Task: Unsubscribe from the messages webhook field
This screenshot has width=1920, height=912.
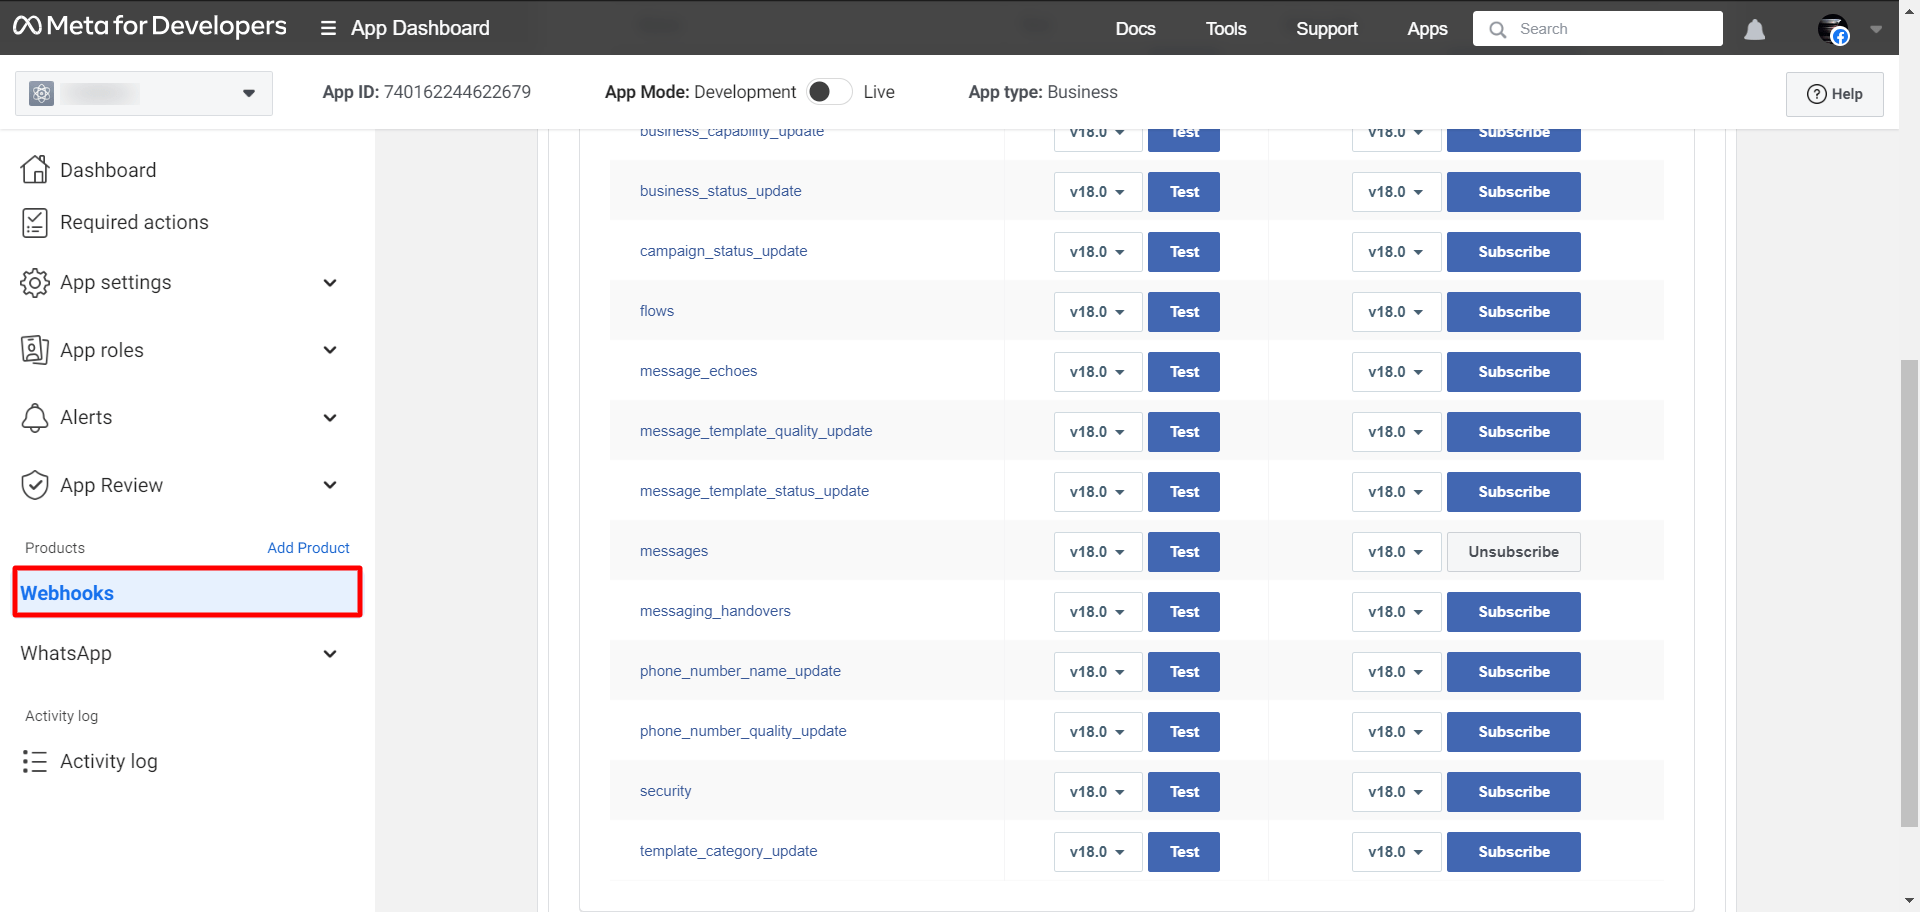Action: point(1513,552)
